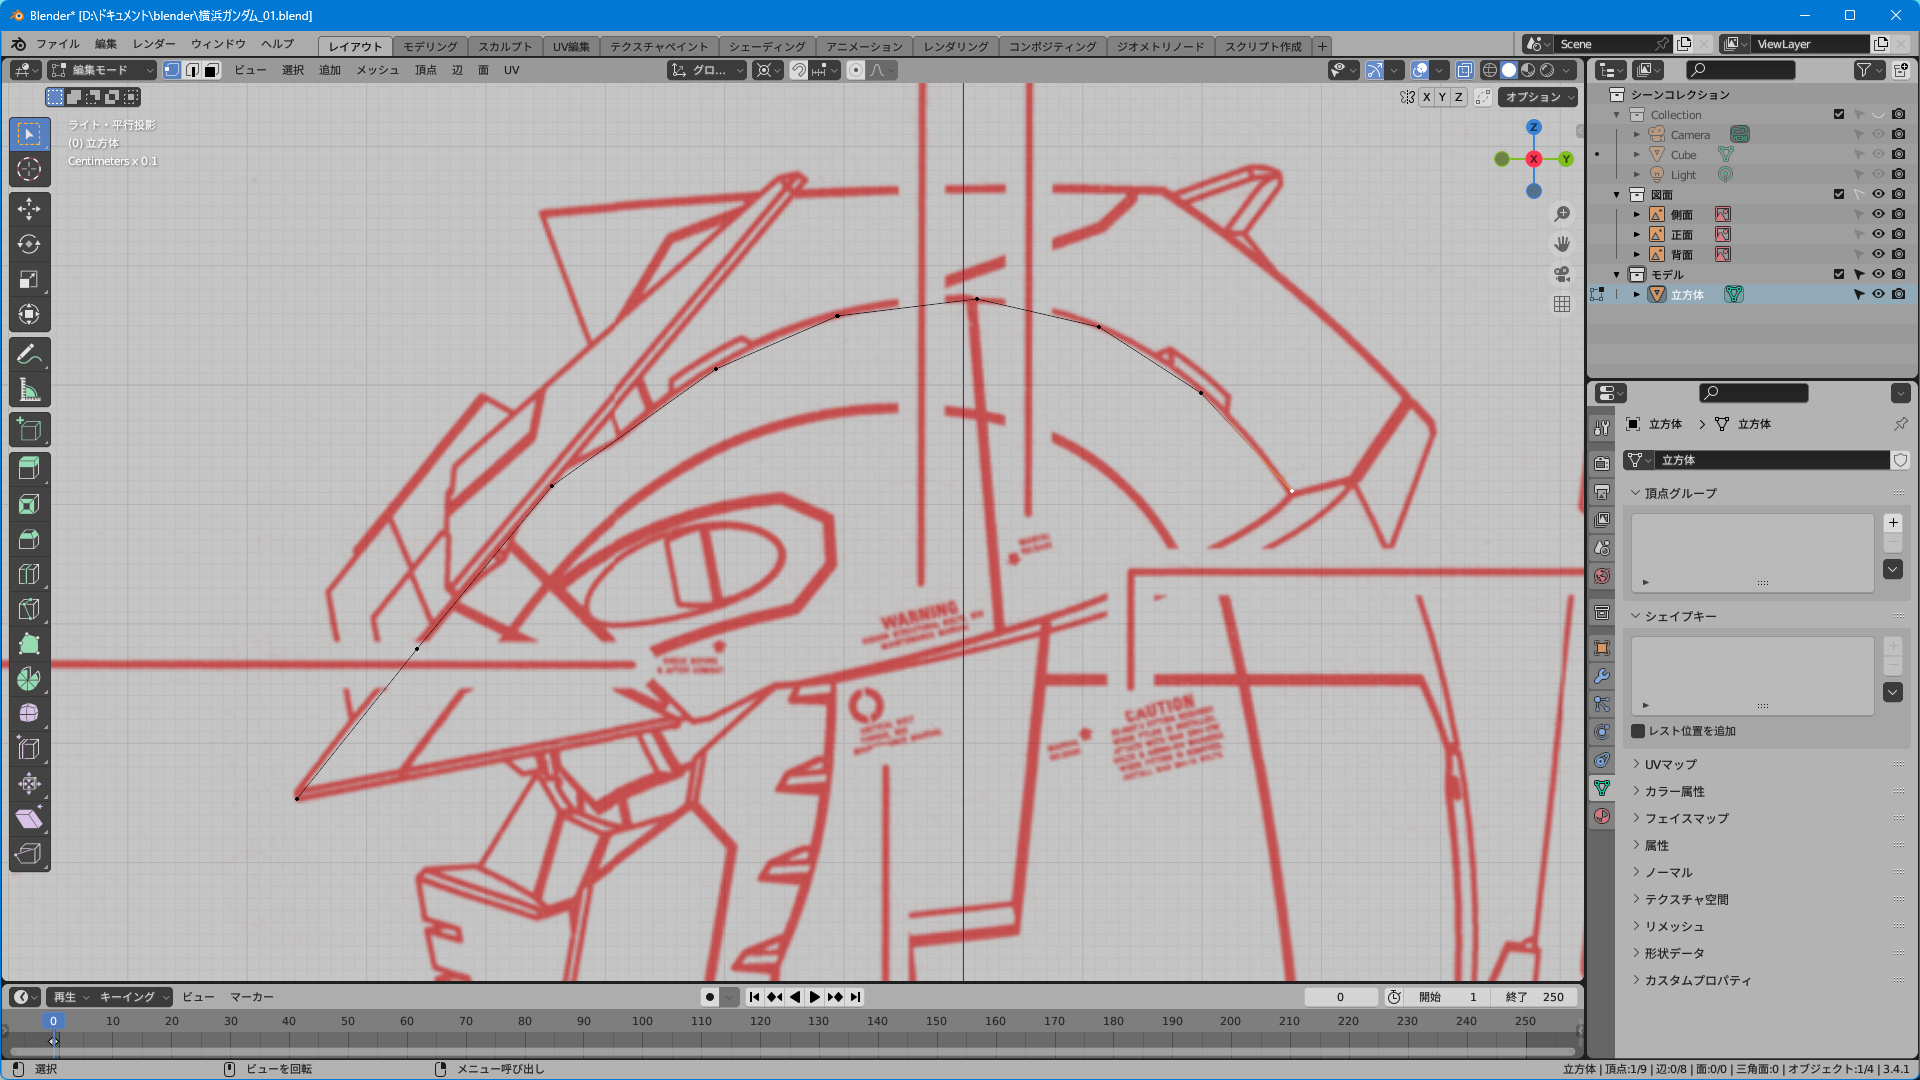Click the 終了 end frame field
The height and width of the screenshot is (1080, 1920).
click(x=1535, y=997)
